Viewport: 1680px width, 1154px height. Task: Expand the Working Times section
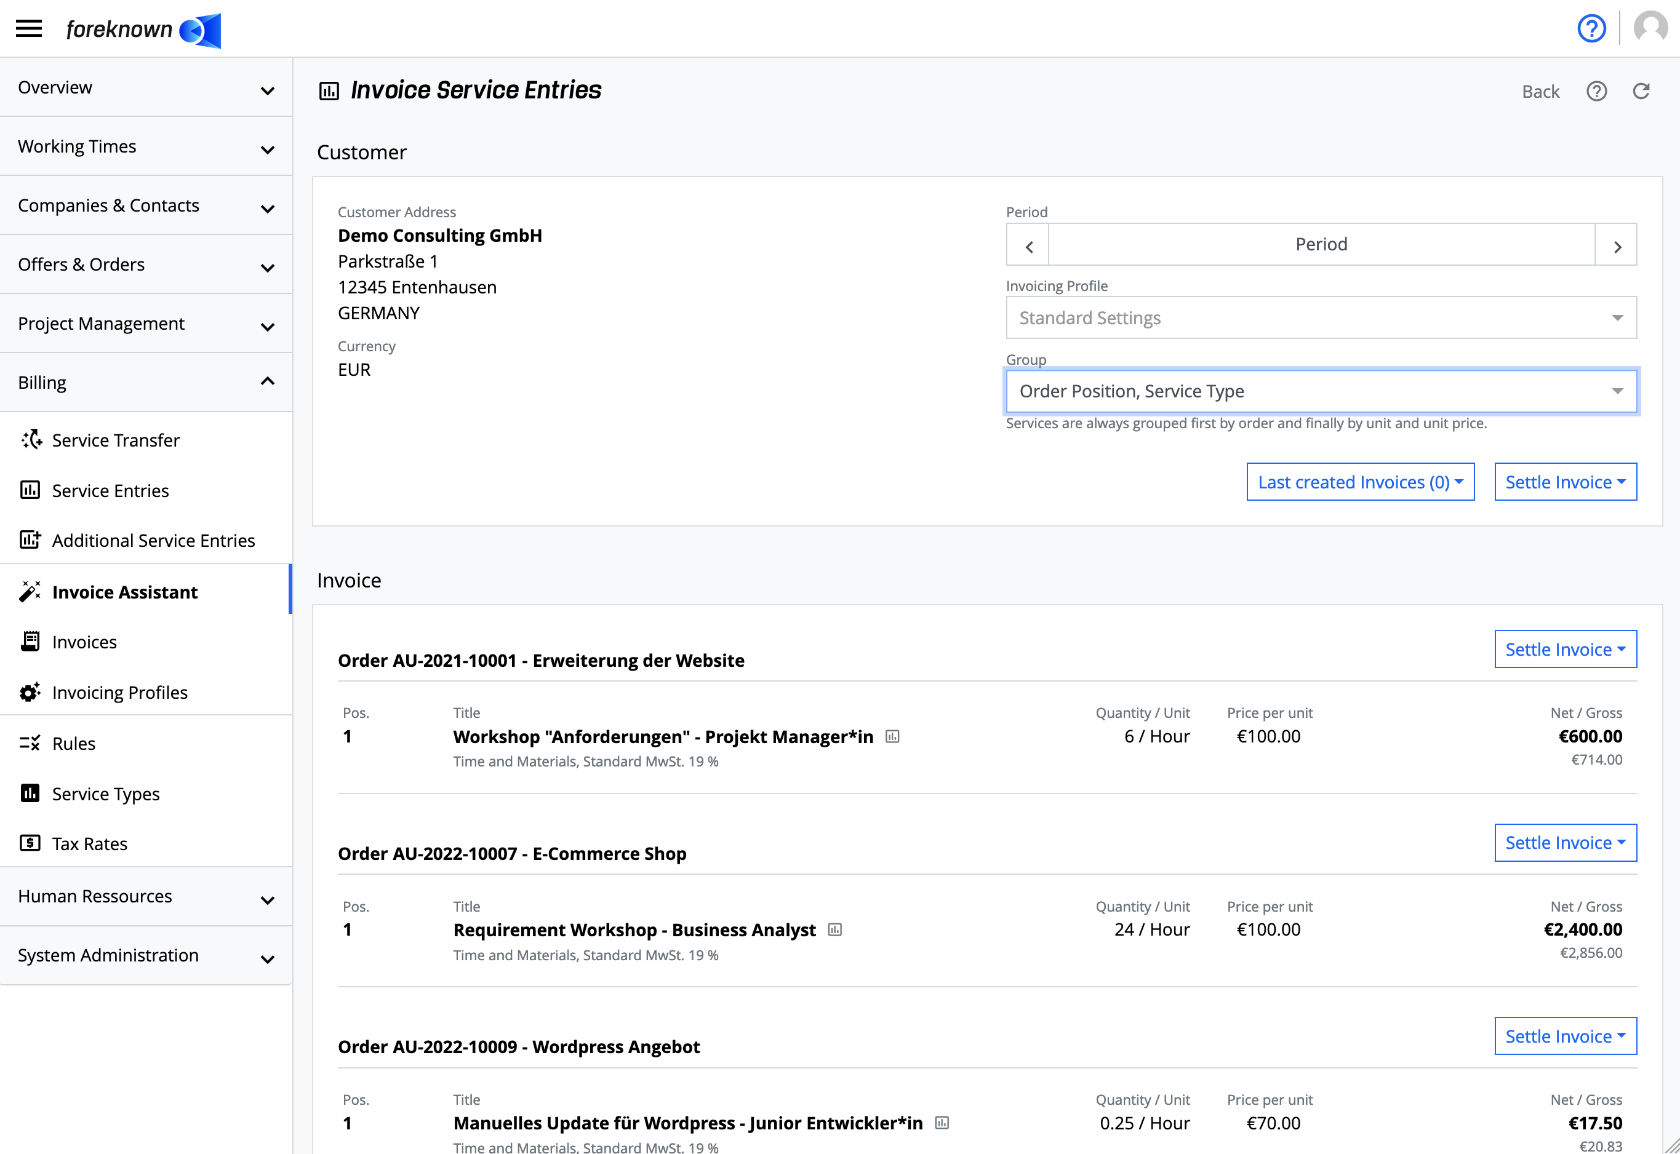coord(146,147)
